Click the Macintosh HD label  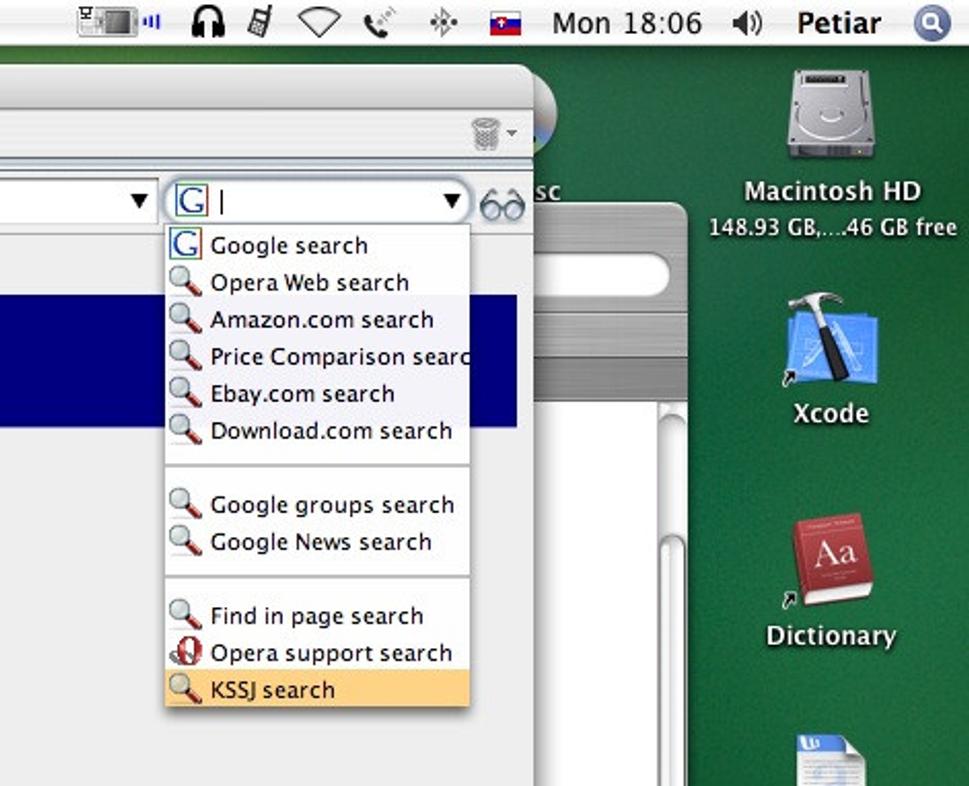(x=832, y=192)
